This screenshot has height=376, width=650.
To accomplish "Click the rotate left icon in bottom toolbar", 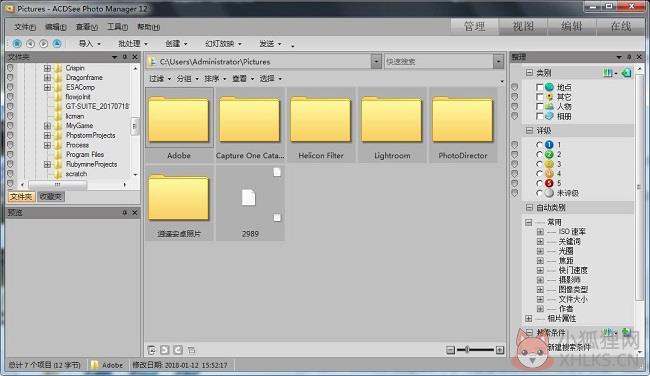I will tap(165, 350).
